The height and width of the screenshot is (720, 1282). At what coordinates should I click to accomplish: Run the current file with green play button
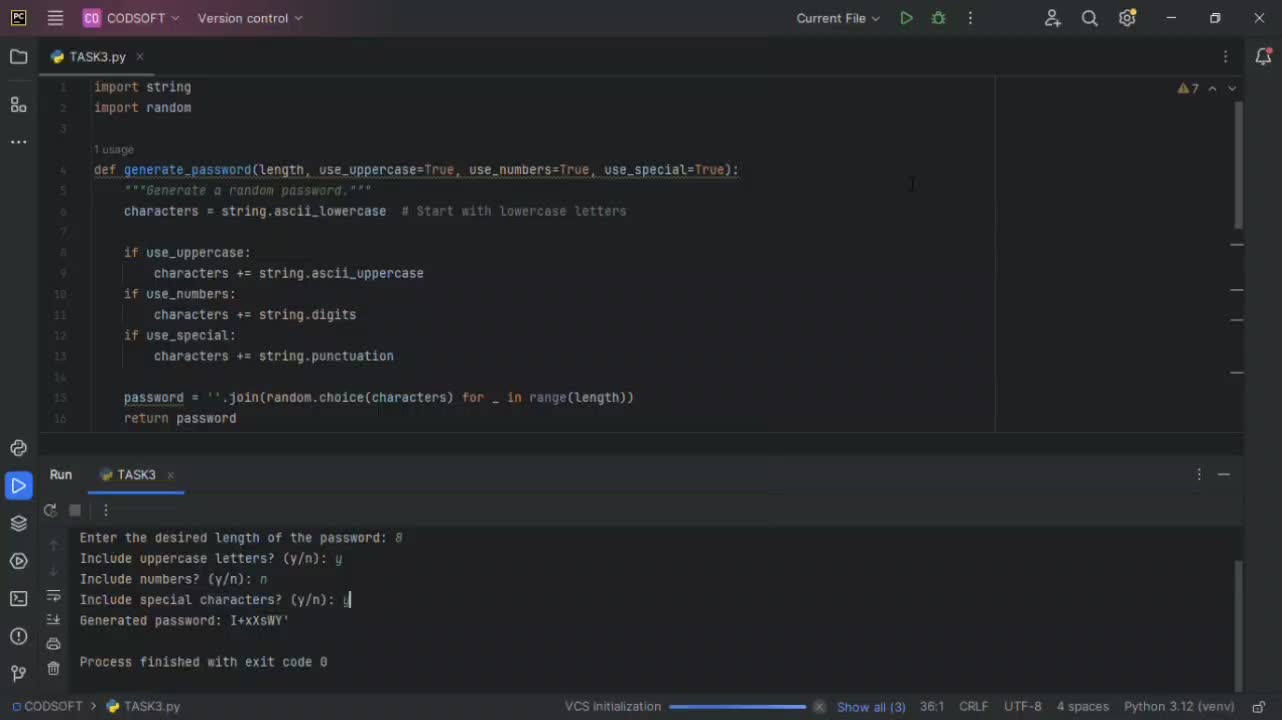(906, 18)
